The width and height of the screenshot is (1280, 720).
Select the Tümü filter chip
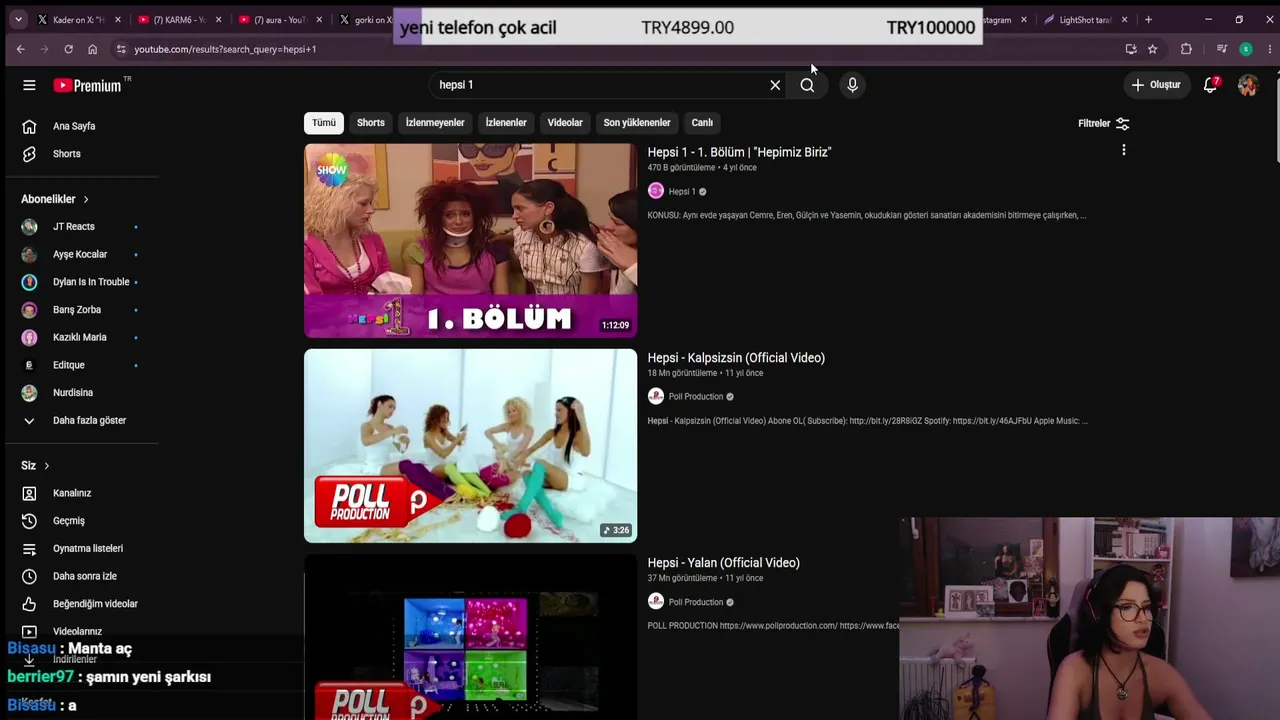[x=324, y=123]
